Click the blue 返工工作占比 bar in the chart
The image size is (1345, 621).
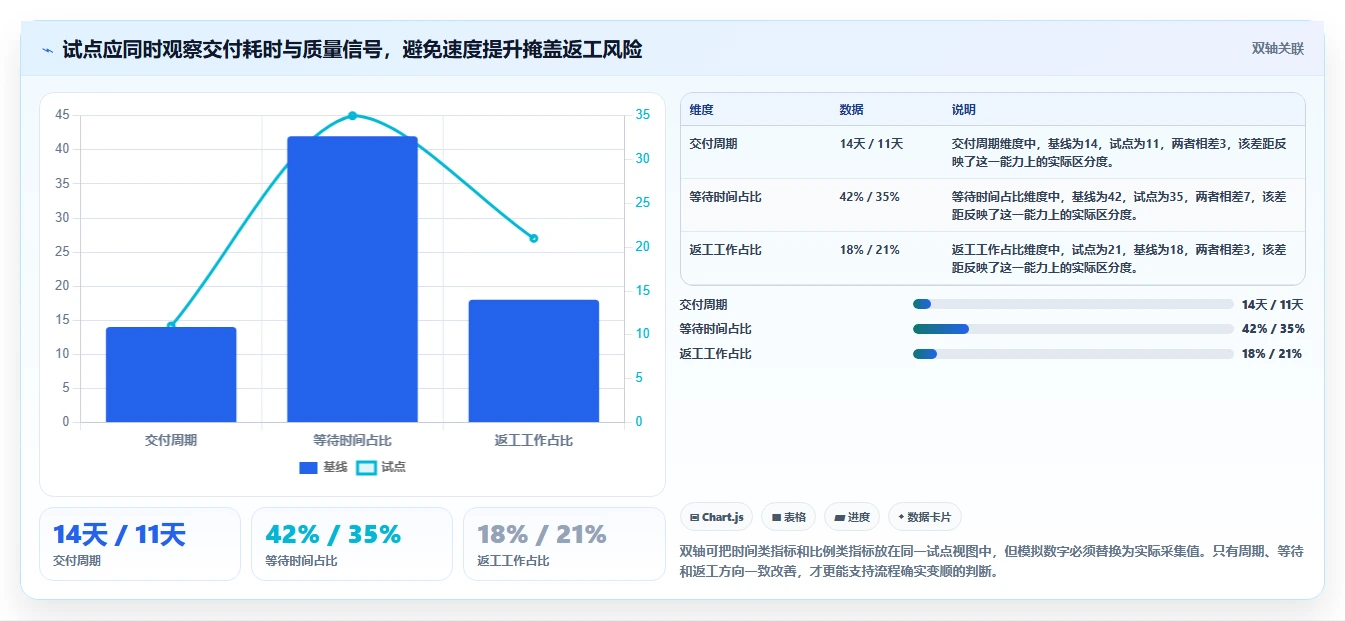pos(533,361)
